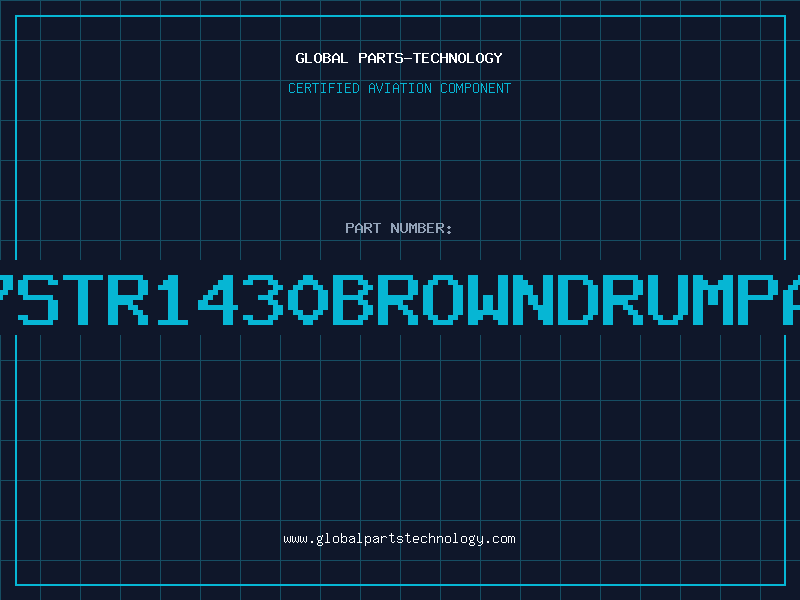Click the digit 3 in the part number

point(263,299)
